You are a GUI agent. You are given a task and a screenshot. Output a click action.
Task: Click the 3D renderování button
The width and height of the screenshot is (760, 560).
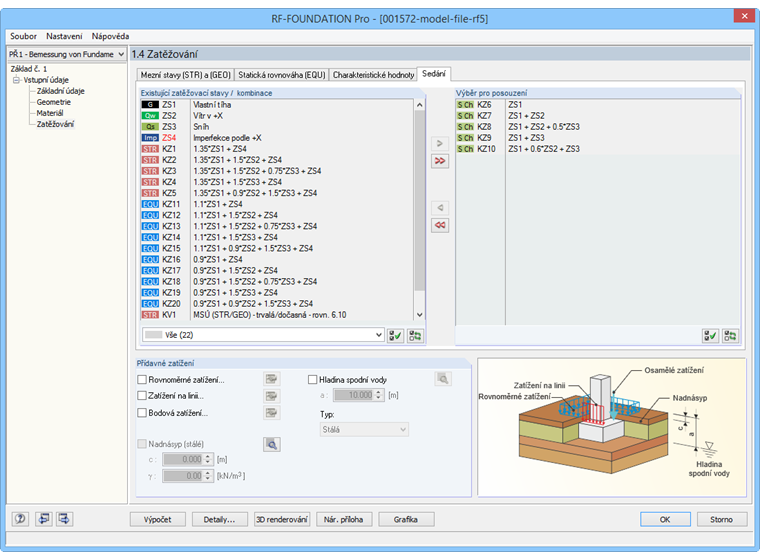pos(282,519)
